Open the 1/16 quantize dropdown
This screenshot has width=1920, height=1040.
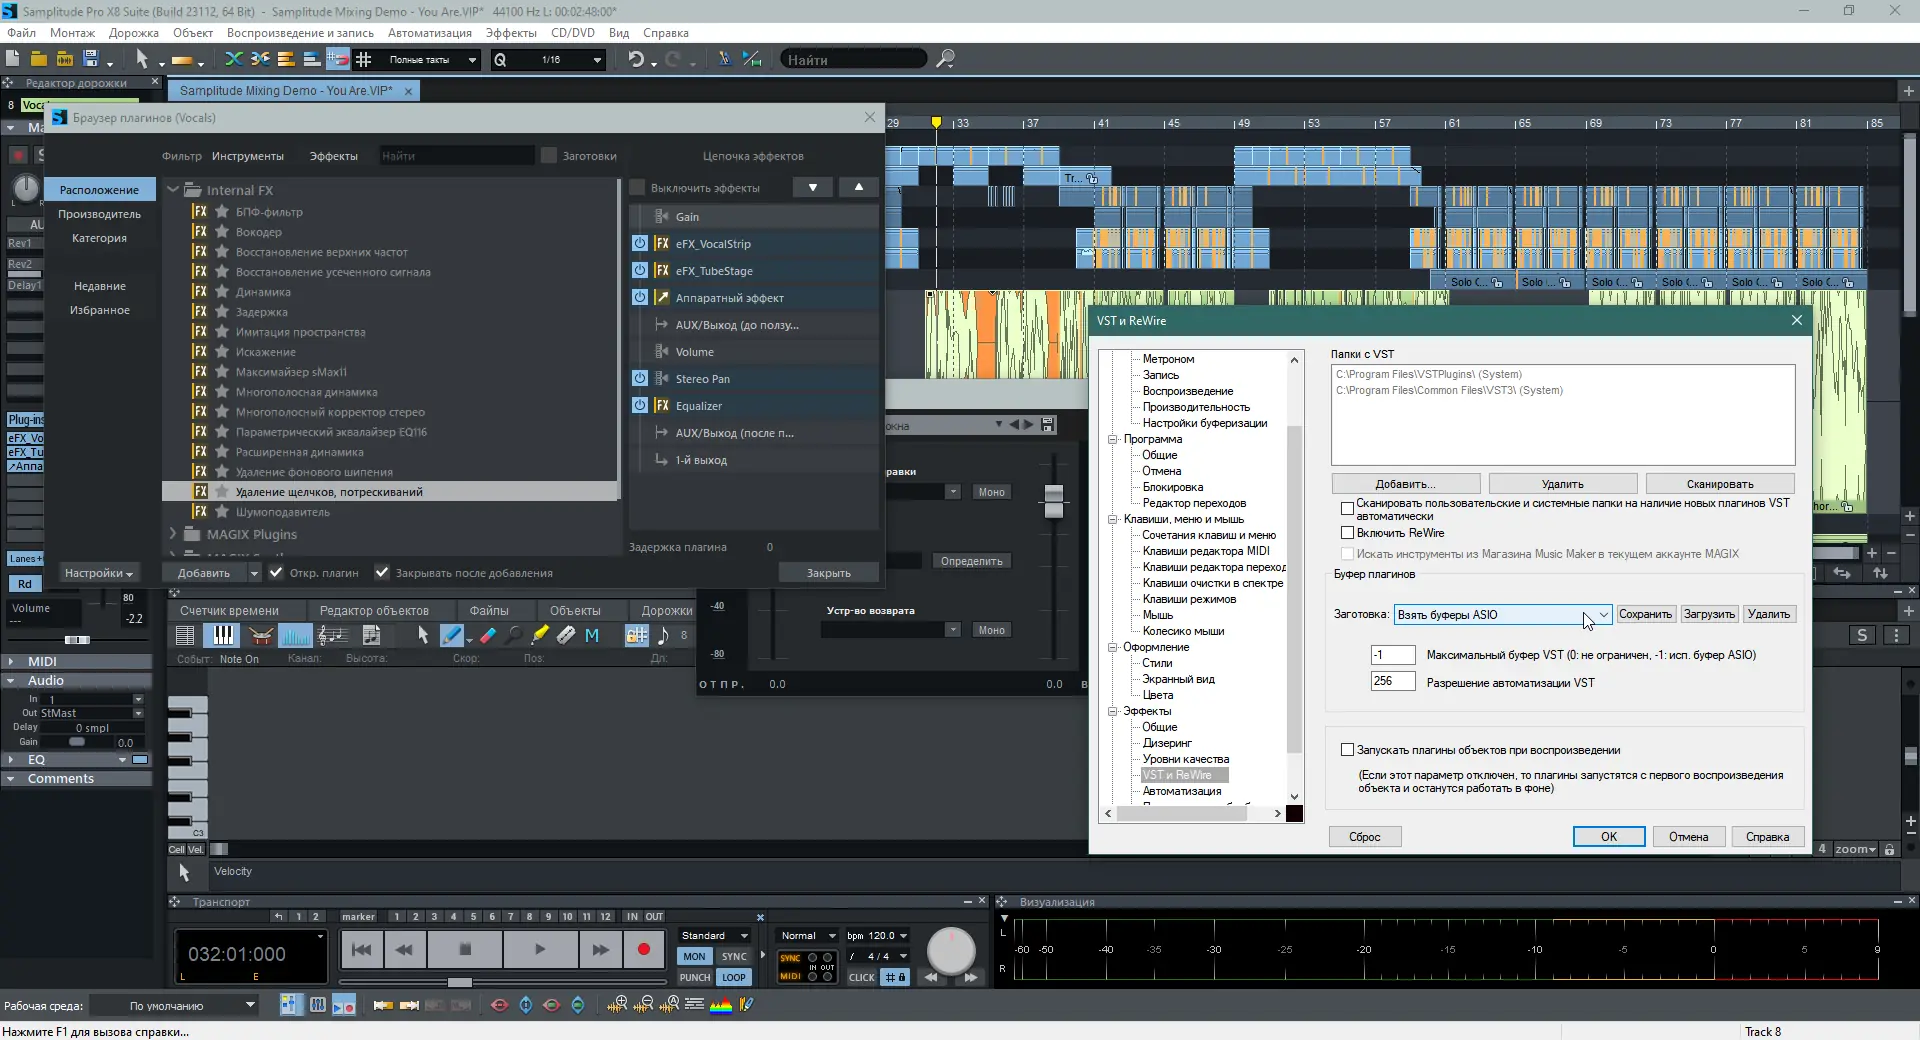coord(596,60)
